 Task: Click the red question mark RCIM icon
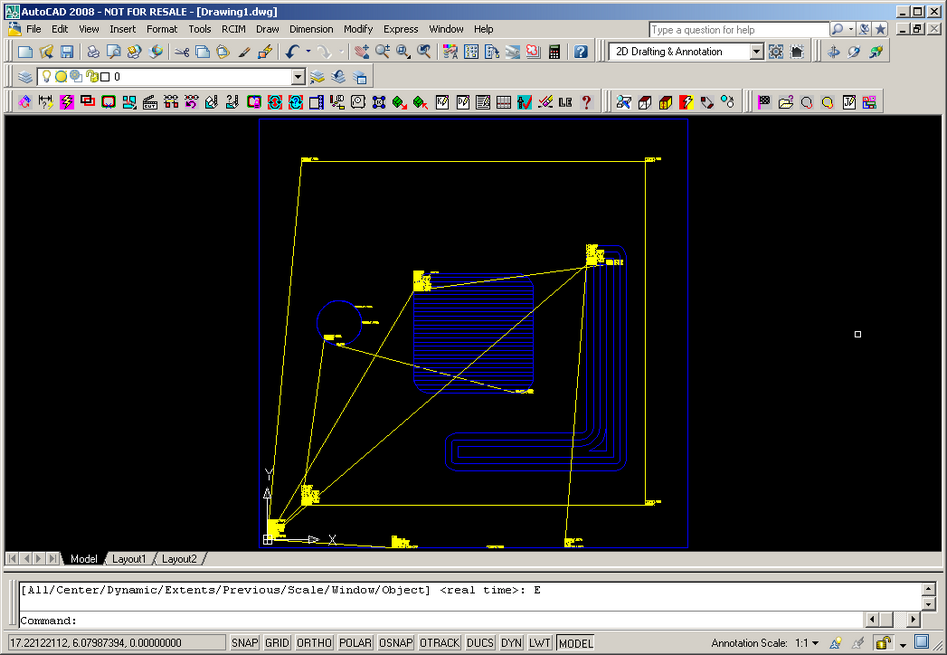coord(586,102)
